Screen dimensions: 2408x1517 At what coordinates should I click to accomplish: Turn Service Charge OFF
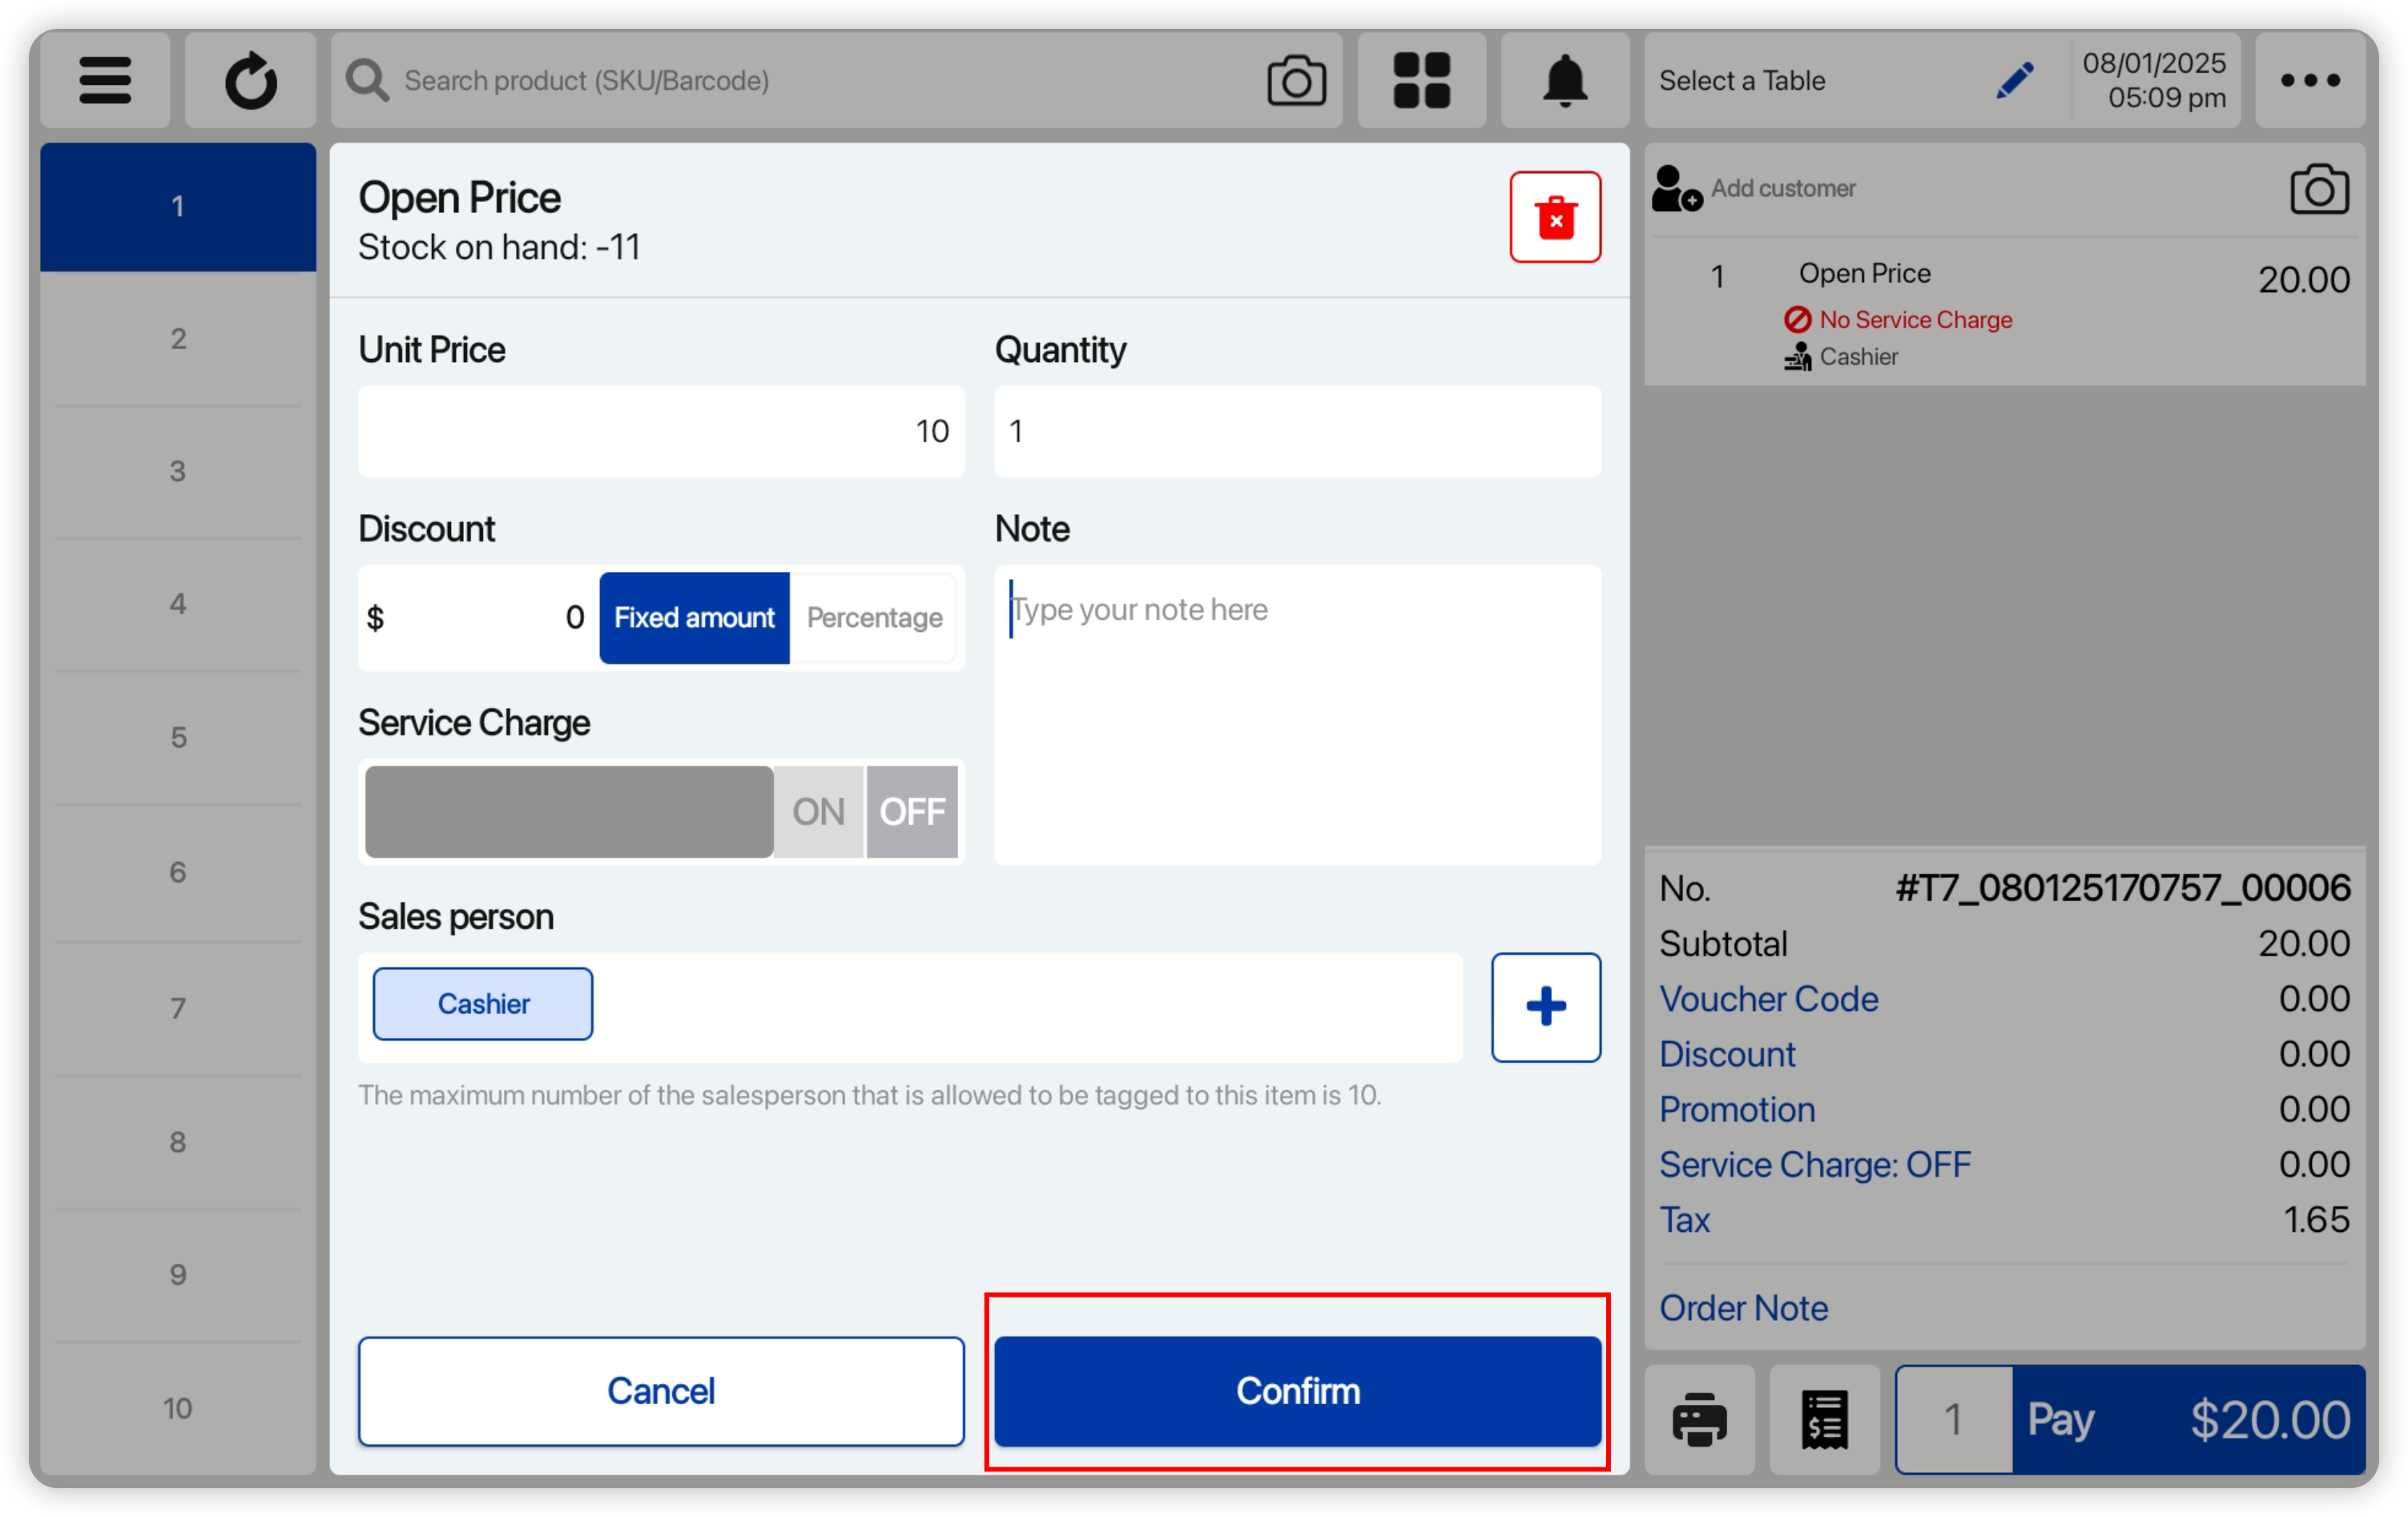click(912, 812)
